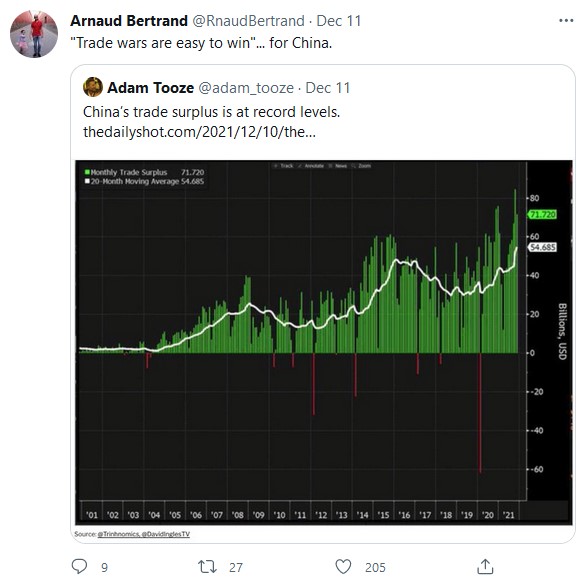Click the 205 likes count

(375, 567)
